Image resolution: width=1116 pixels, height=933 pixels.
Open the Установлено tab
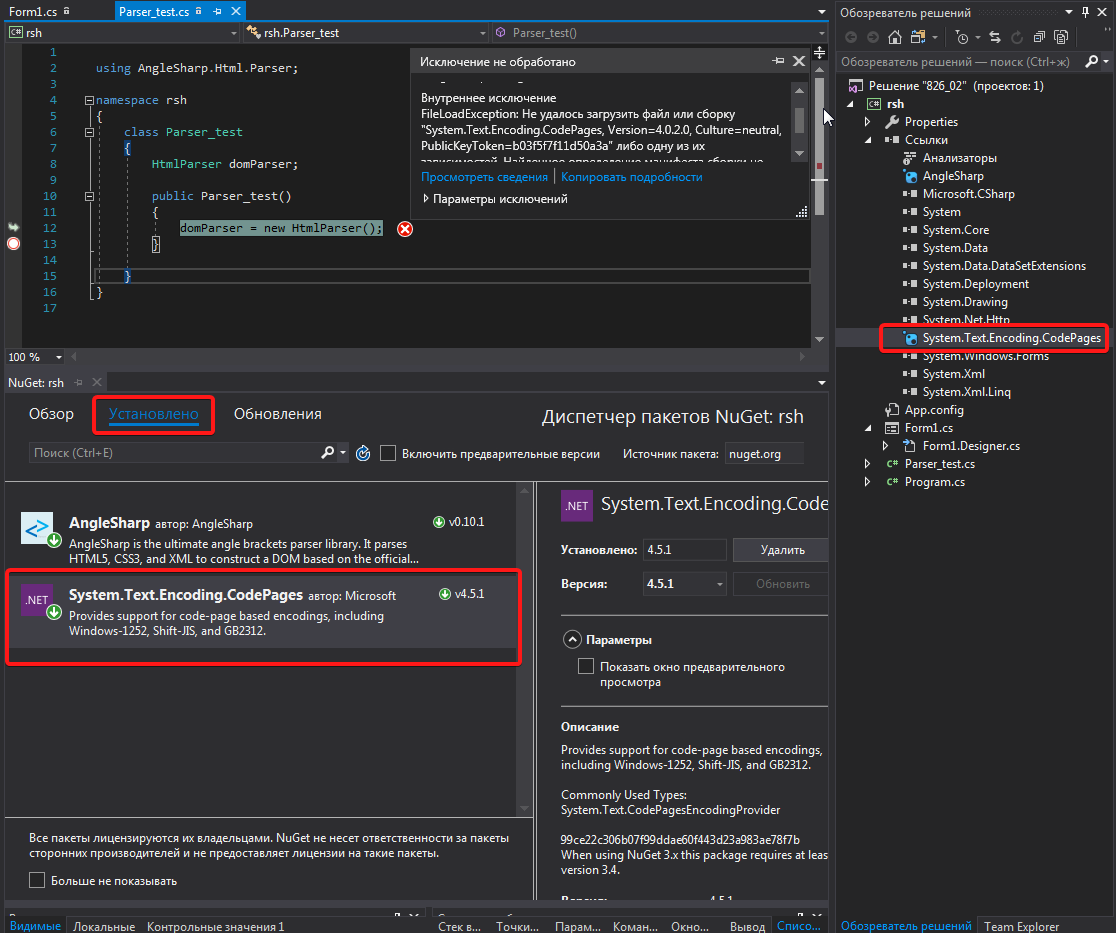point(153,413)
